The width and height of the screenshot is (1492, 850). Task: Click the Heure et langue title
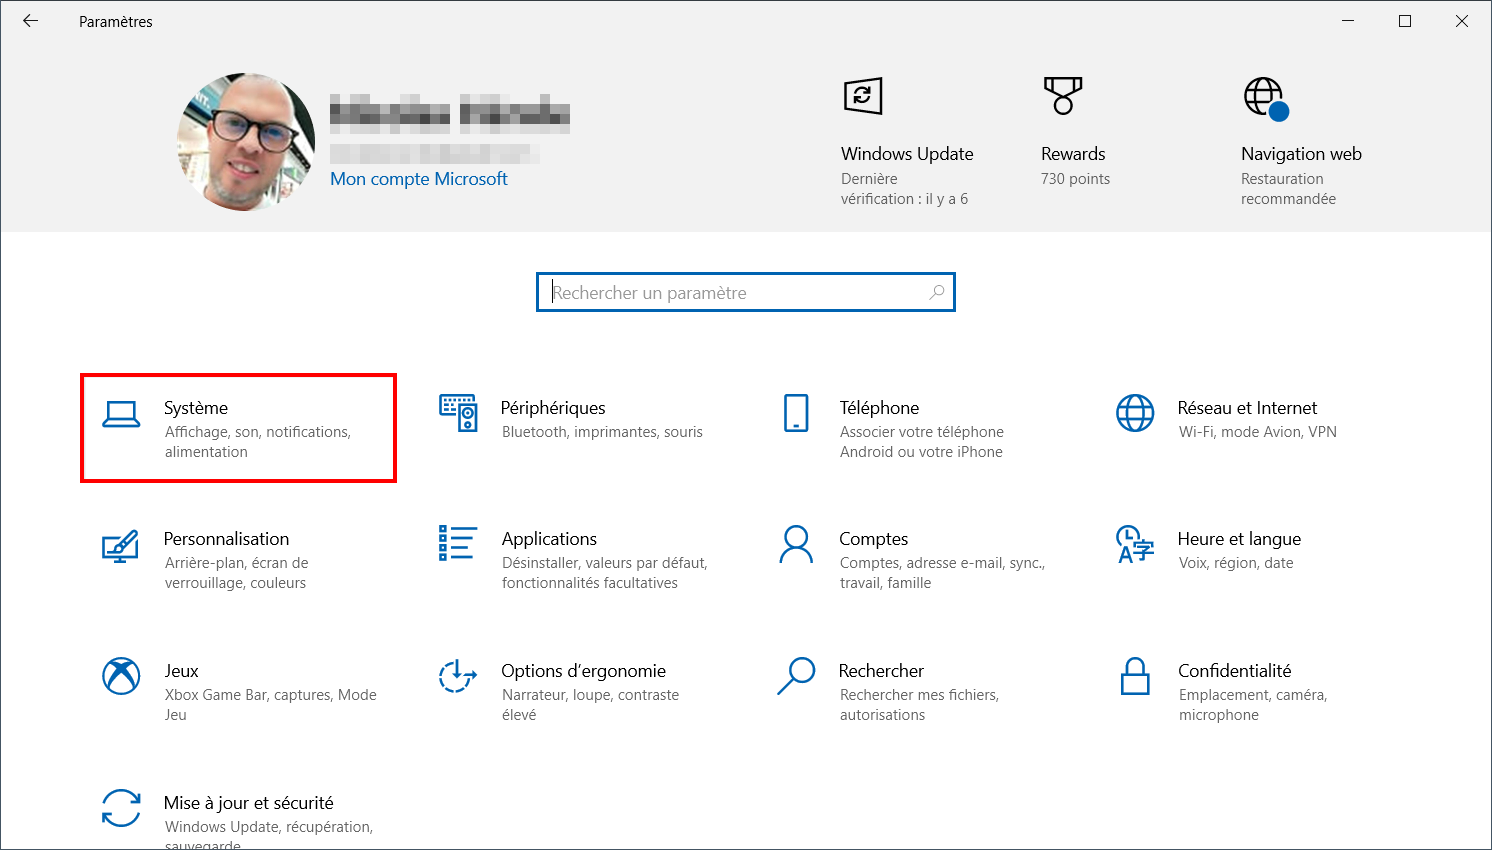[x=1239, y=539]
